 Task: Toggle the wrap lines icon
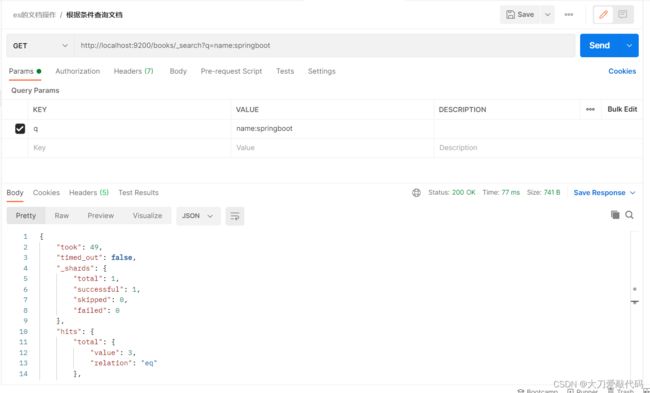235,216
